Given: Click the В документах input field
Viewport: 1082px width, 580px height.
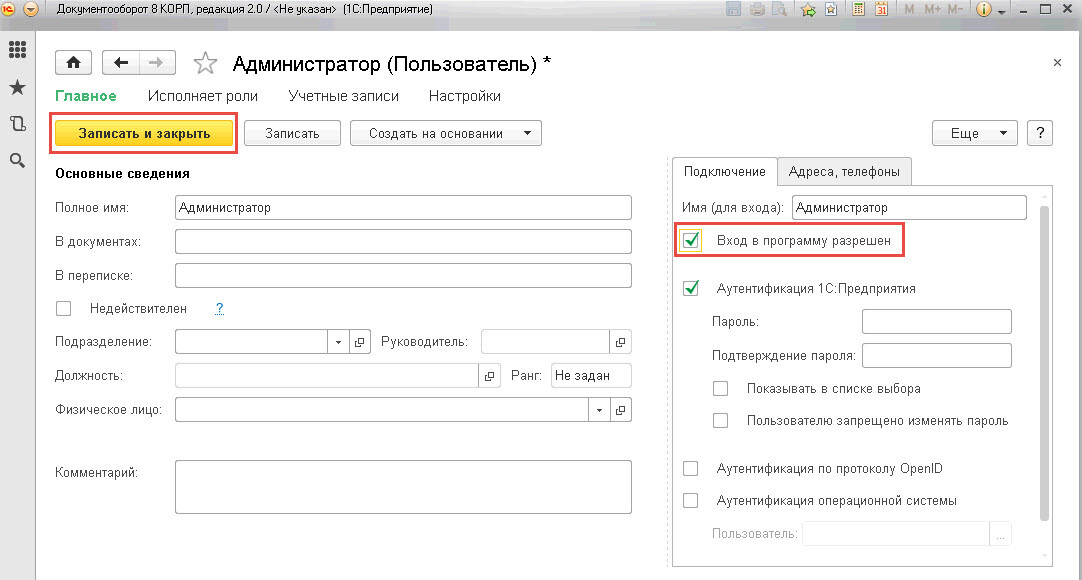Looking at the screenshot, I should 403,241.
